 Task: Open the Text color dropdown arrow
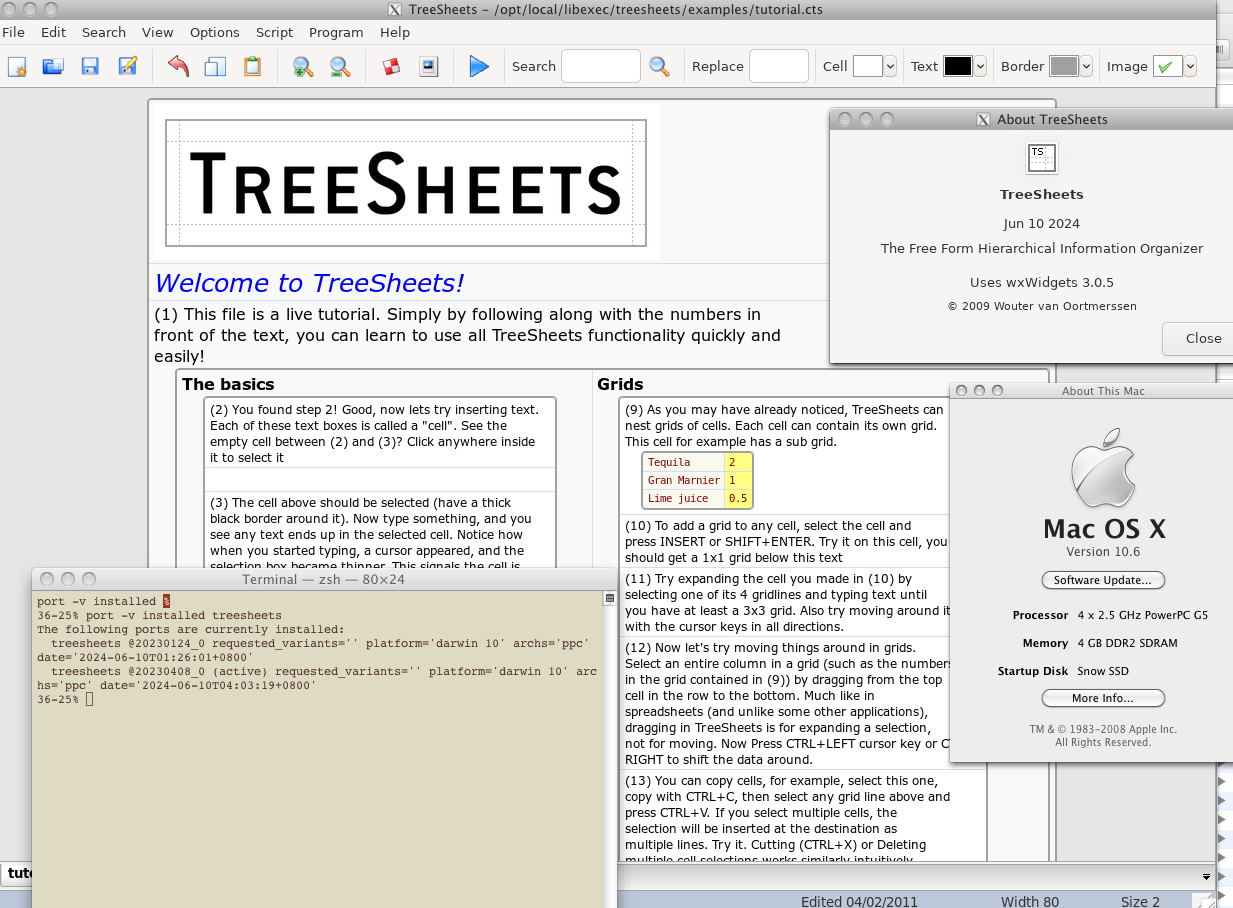tap(980, 66)
